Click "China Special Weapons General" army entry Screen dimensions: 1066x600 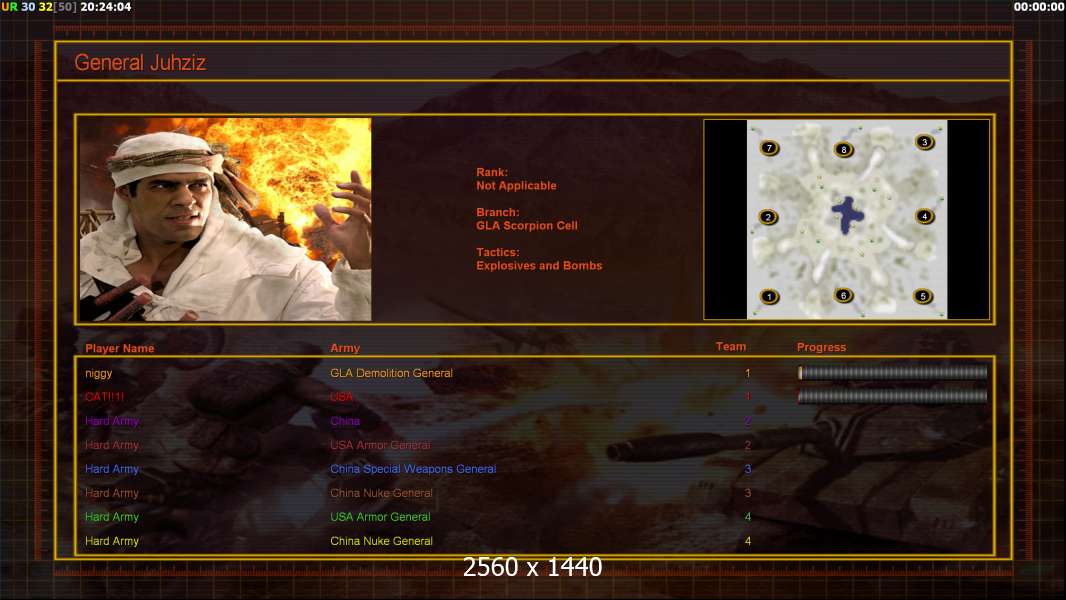coord(413,469)
